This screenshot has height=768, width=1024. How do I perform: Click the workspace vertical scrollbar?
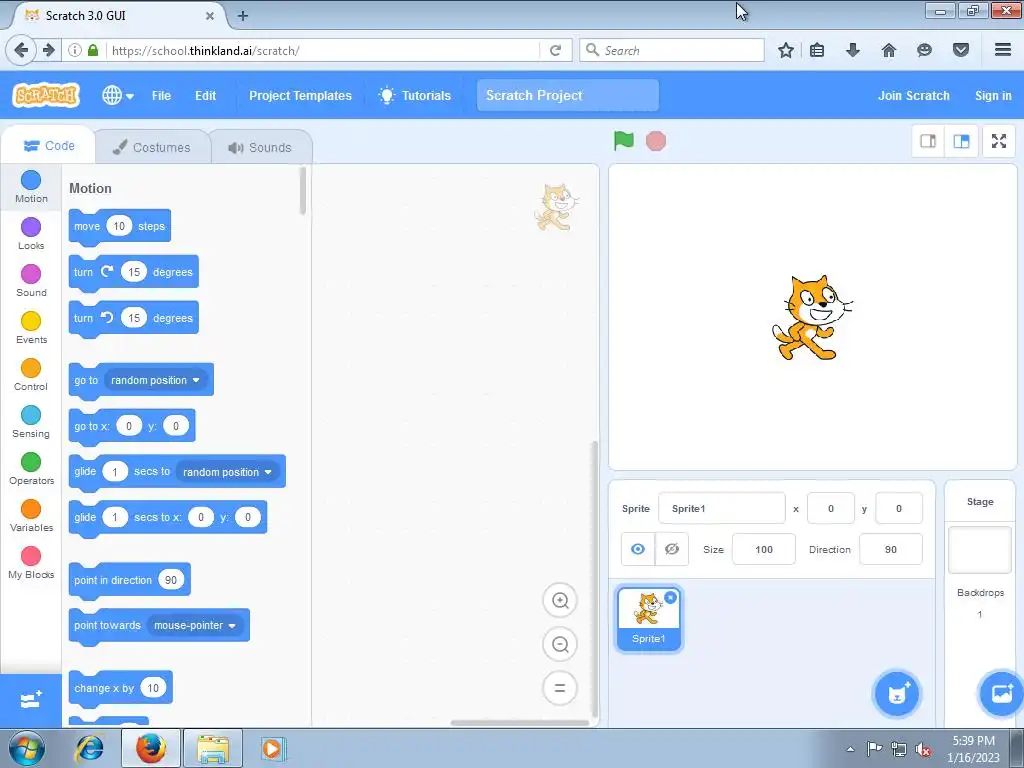594,579
